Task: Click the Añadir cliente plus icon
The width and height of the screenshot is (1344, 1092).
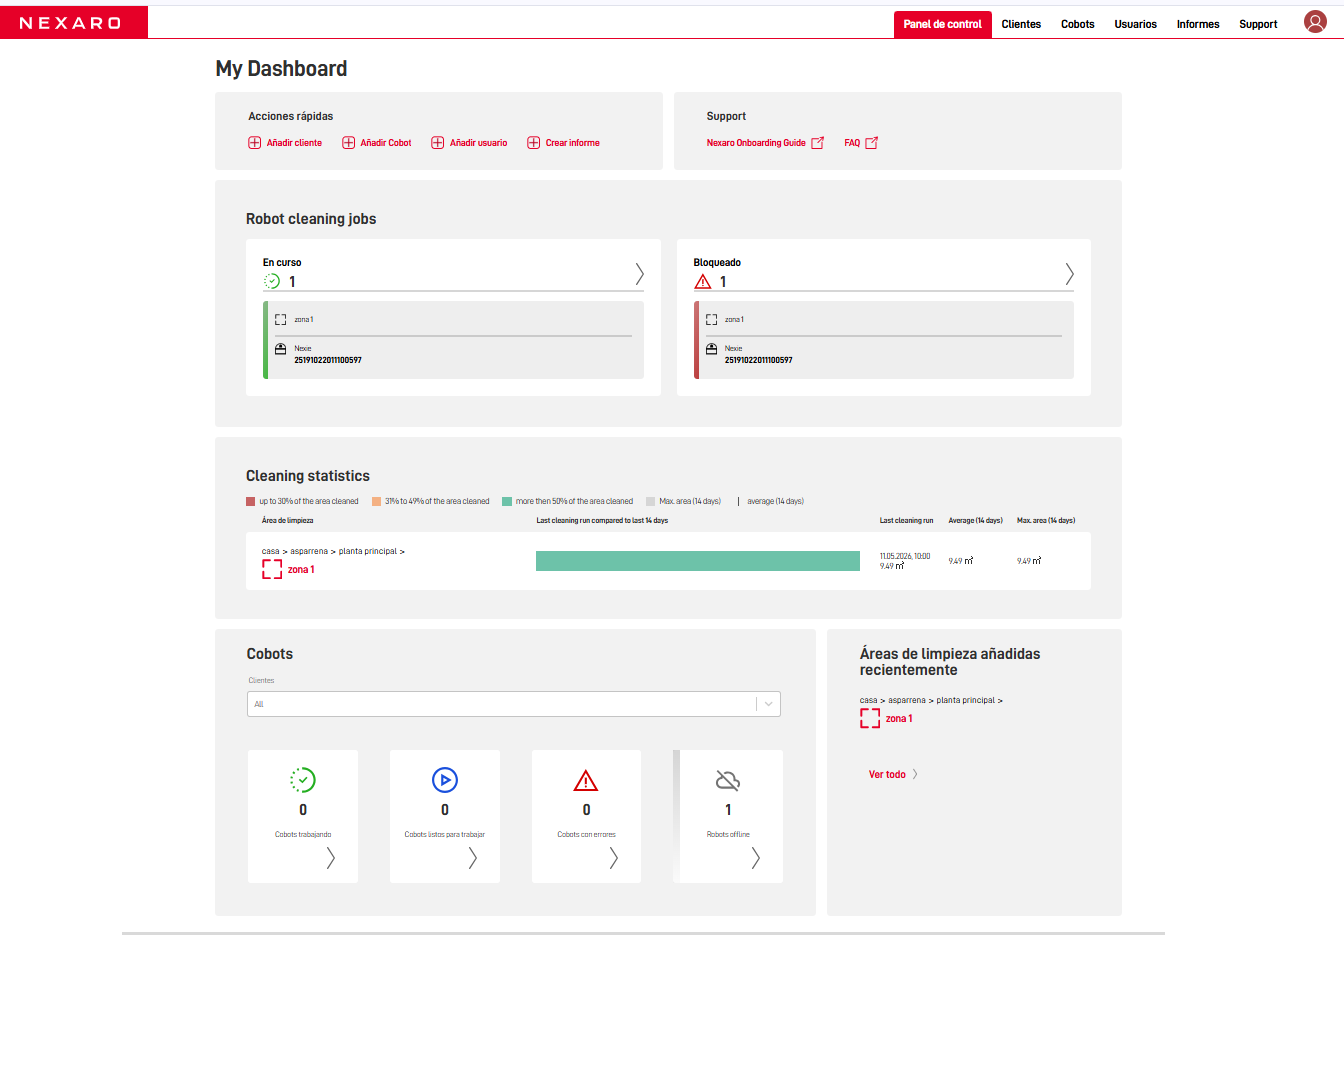Action: point(255,143)
